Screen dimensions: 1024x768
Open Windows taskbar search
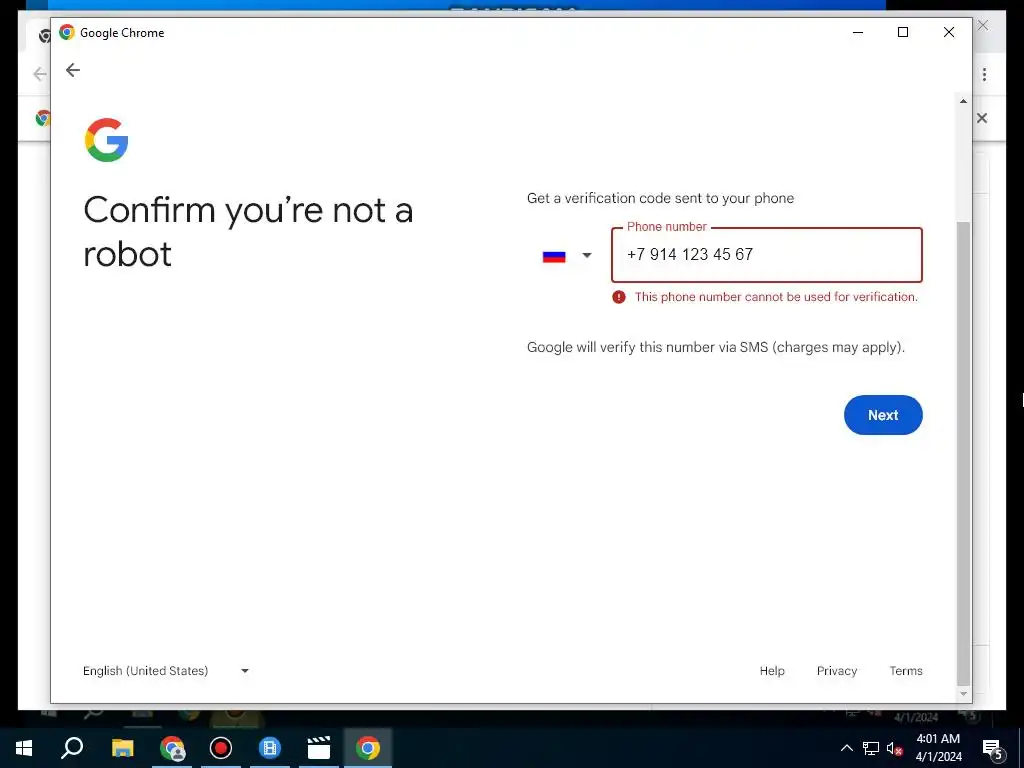72,748
